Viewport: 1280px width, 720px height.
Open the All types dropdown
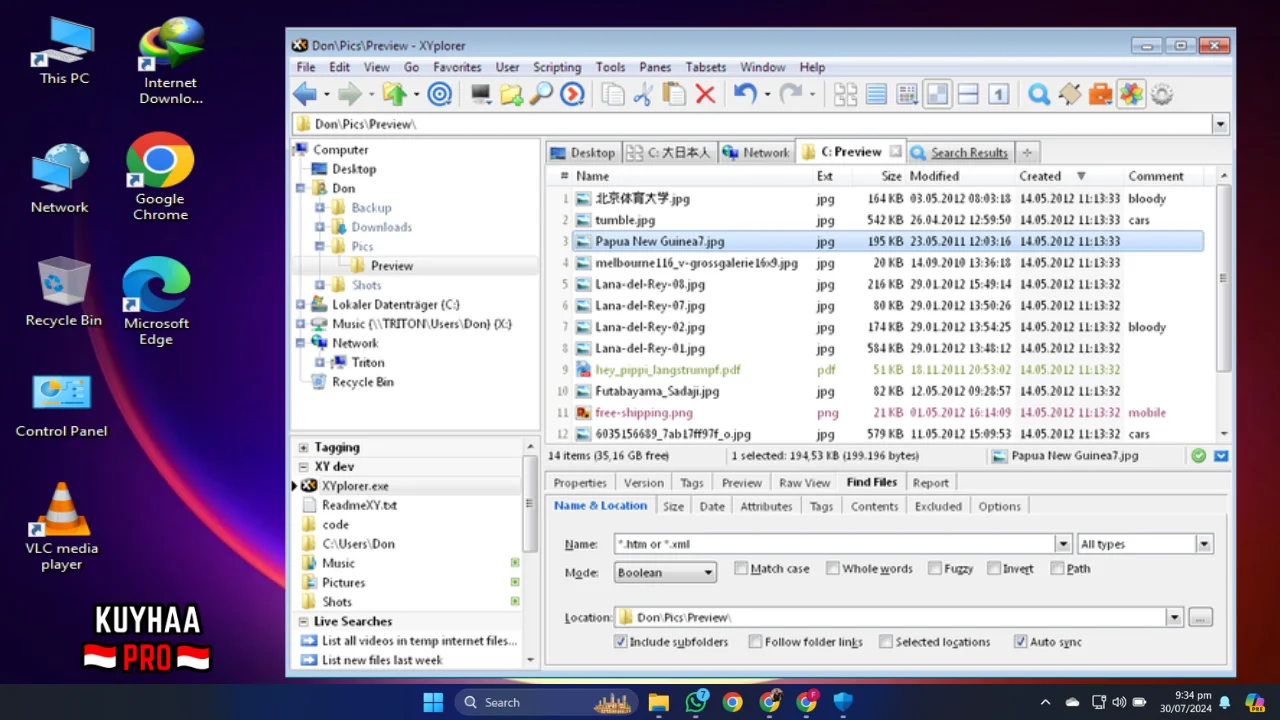[x=1203, y=544]
